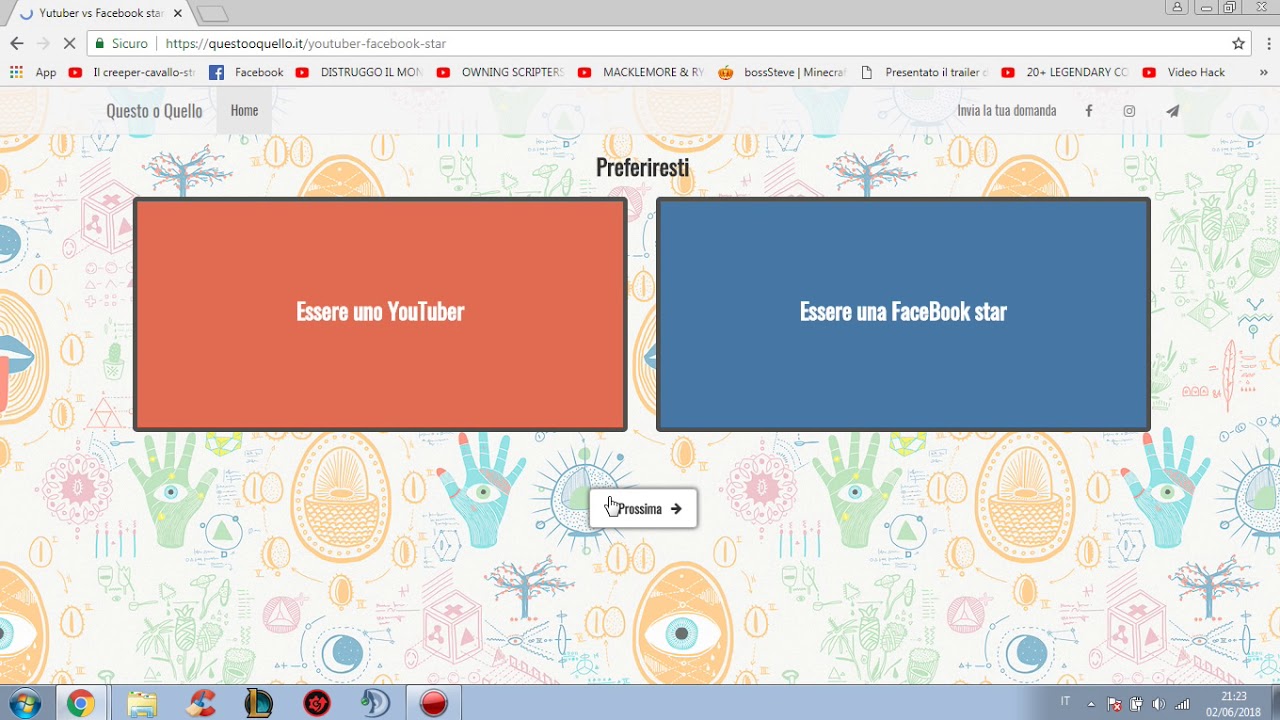Click the Sicuro secure padlock indicator
The height and width of the screenshot is (720, 1280).
coord(122,43)
